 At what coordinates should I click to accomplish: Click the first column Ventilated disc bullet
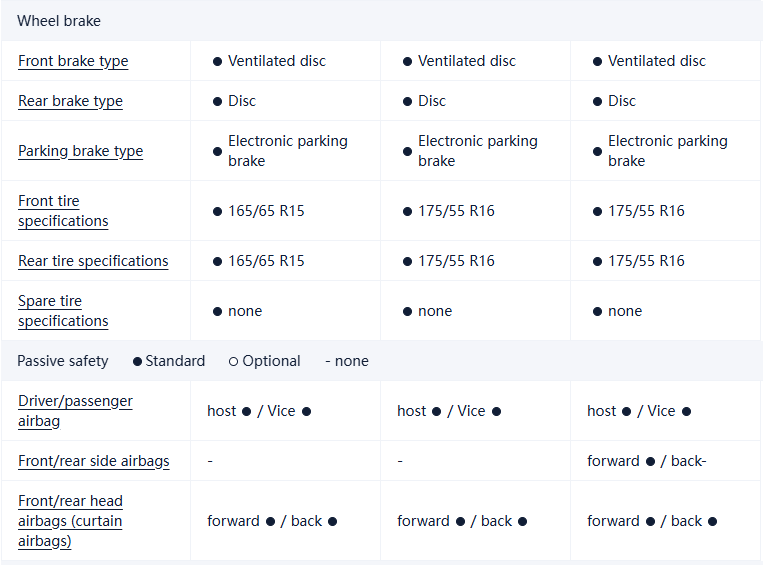[217, 61]
